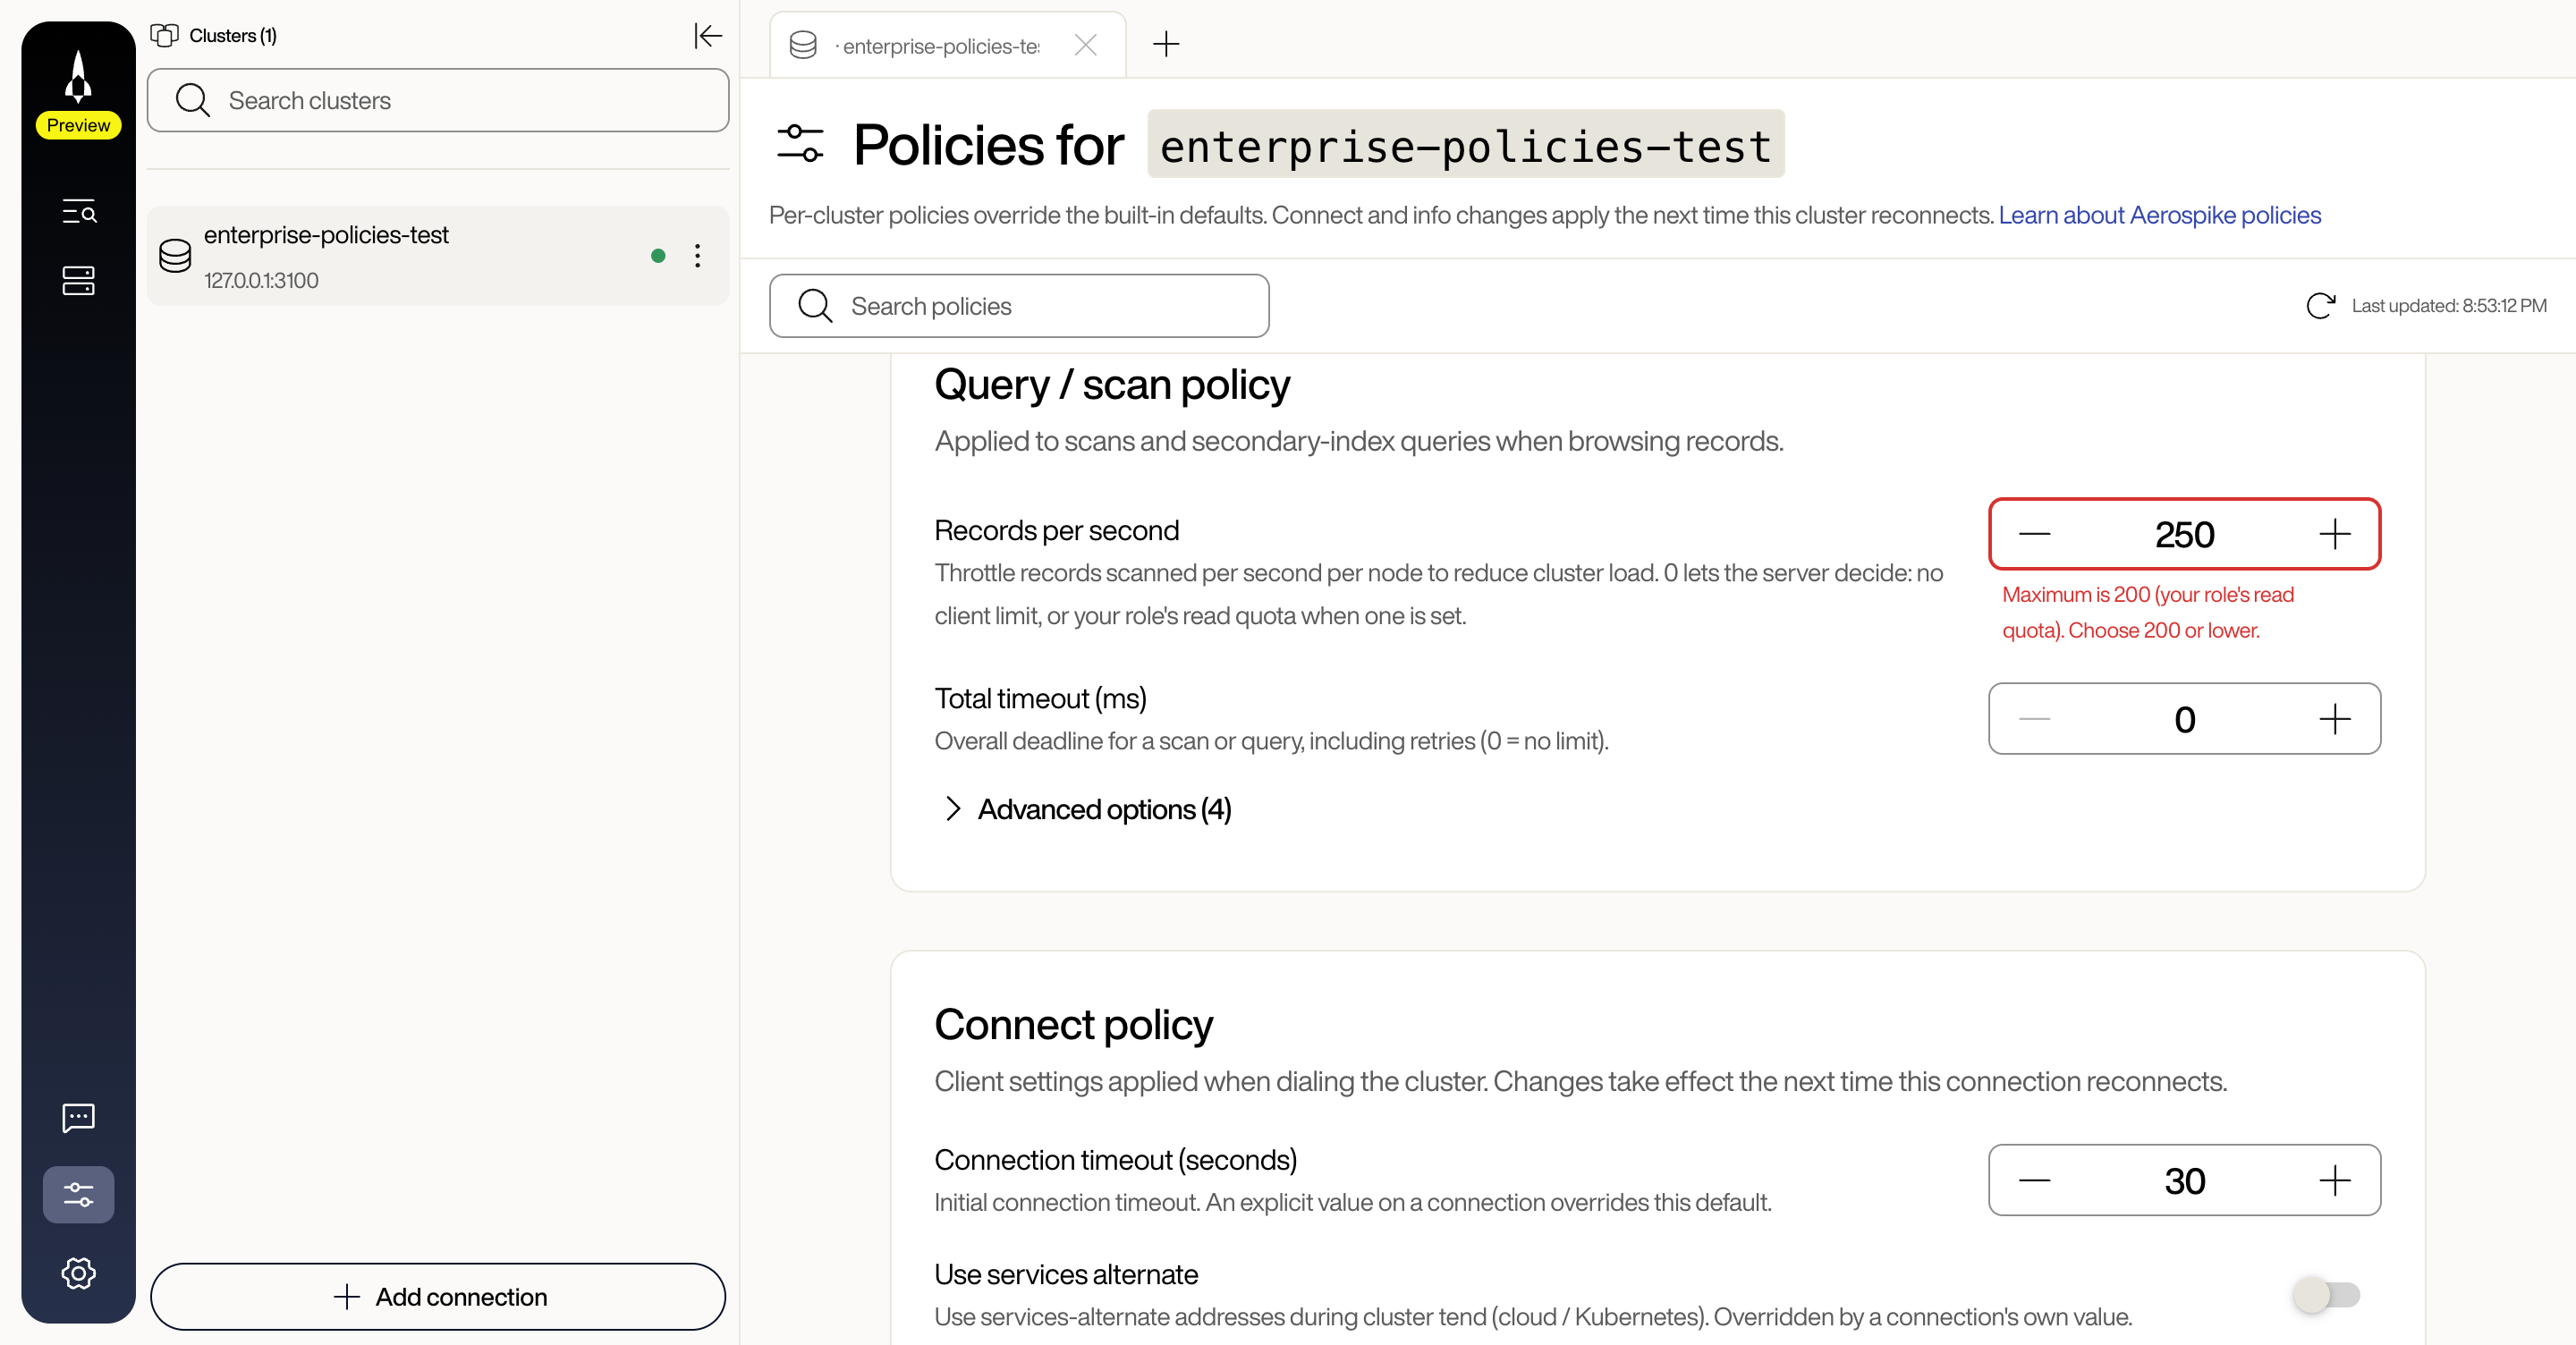Click the green connection status dot
Viewport: 2576px width, 1345px height.
658,256
